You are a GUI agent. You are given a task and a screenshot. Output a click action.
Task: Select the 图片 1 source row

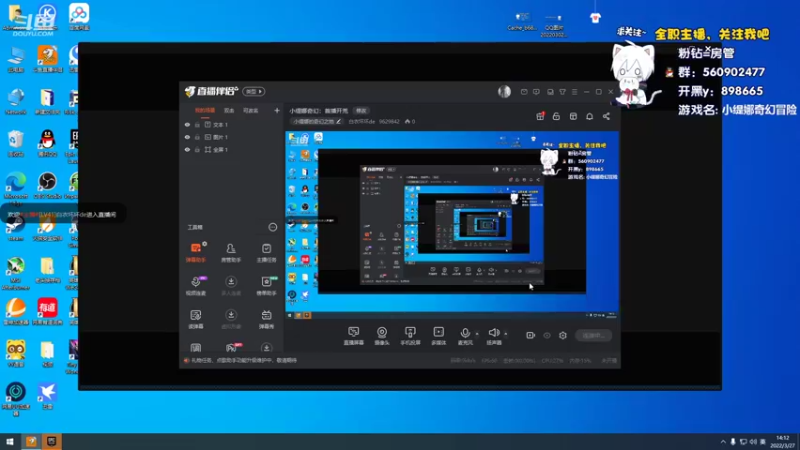[x=231, y=137]
